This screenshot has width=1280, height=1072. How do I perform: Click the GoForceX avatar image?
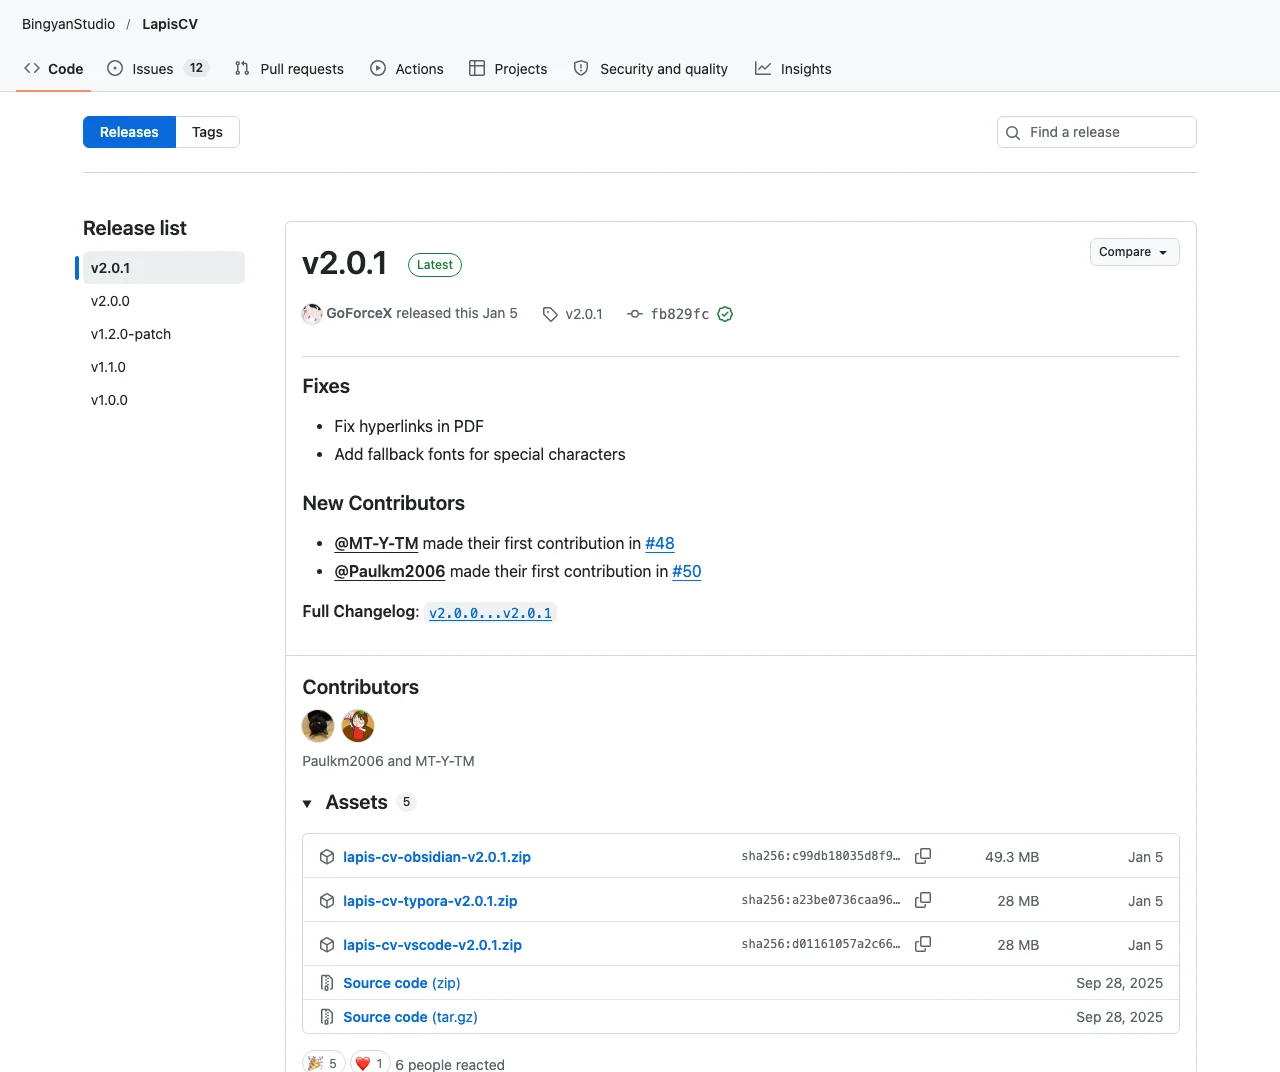click(312, 314)
